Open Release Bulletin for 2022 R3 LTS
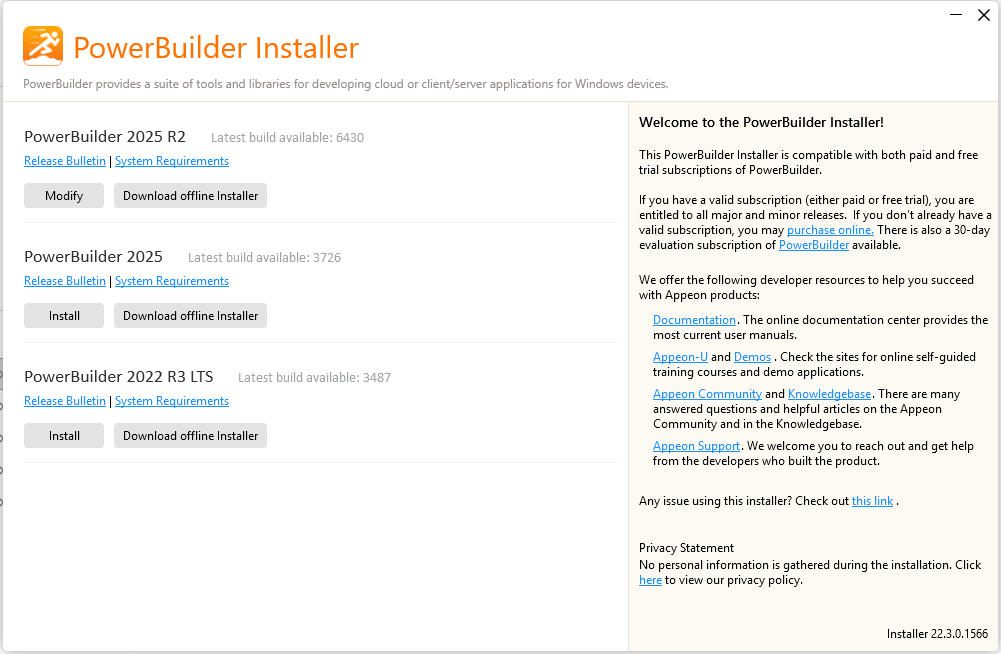 tap(65, 401)
